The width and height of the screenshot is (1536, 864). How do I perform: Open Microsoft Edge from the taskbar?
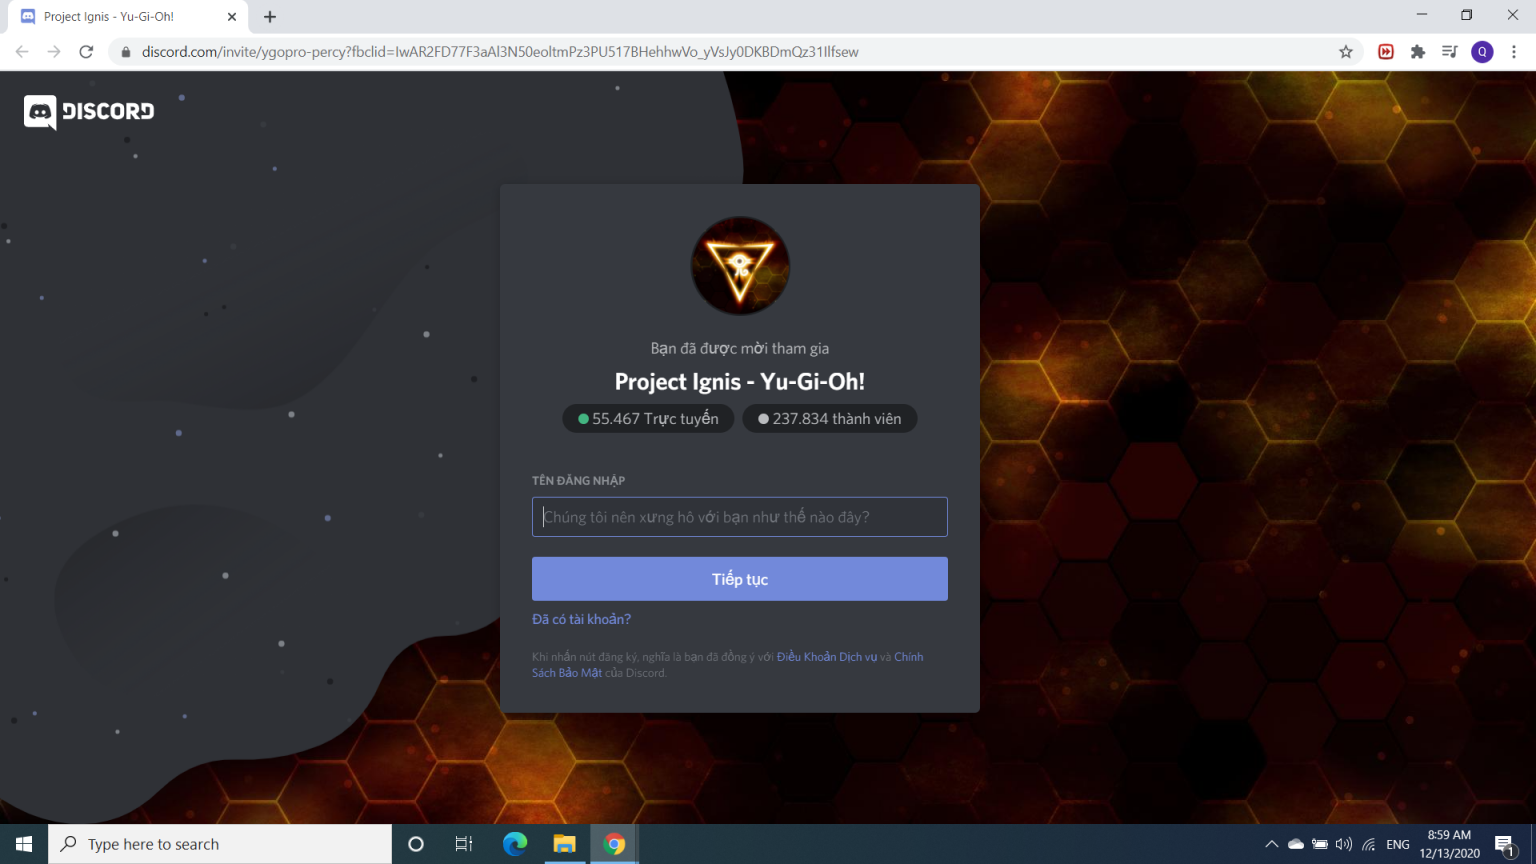pos(515,844)
